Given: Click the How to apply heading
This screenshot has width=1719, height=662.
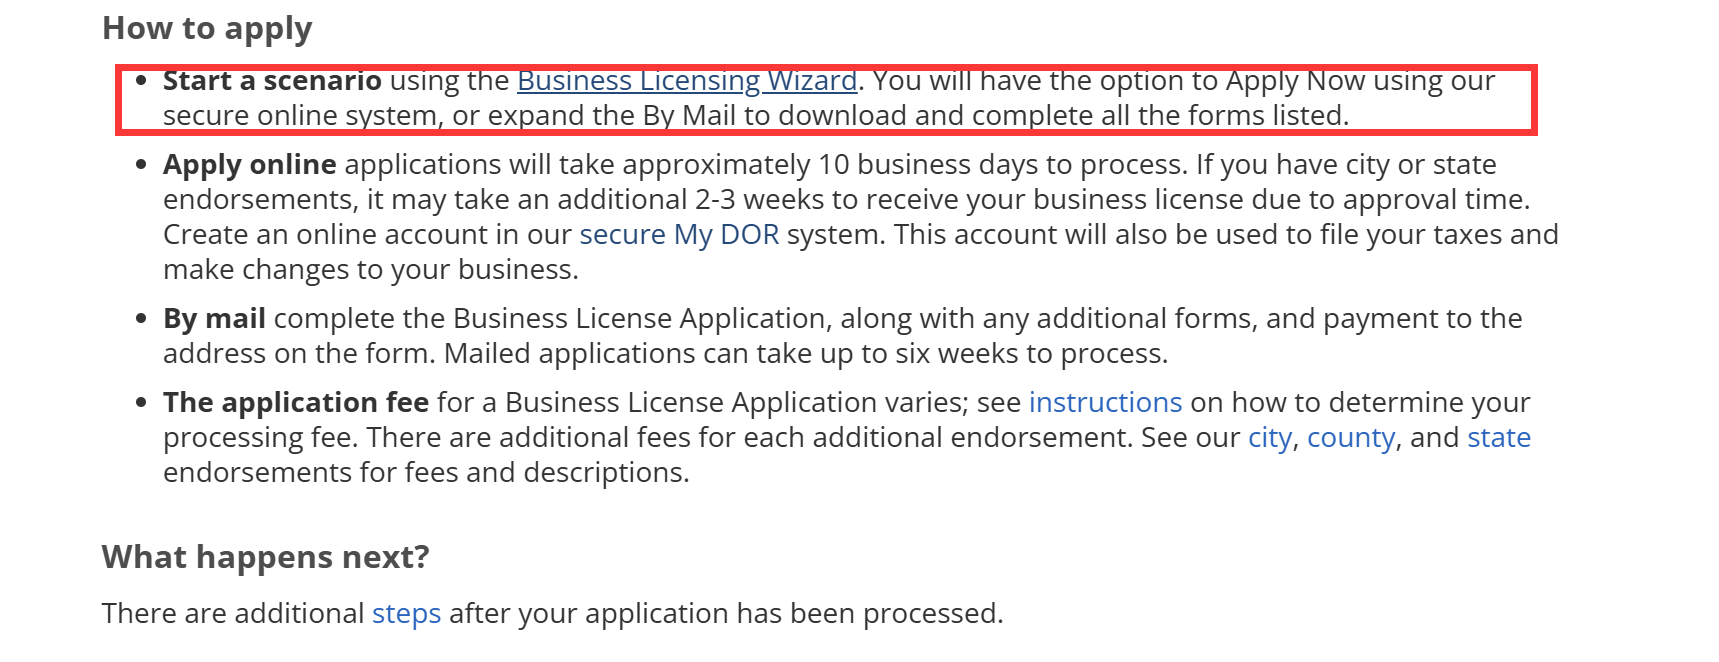Looking at the screenshot, I should [207, 29].
